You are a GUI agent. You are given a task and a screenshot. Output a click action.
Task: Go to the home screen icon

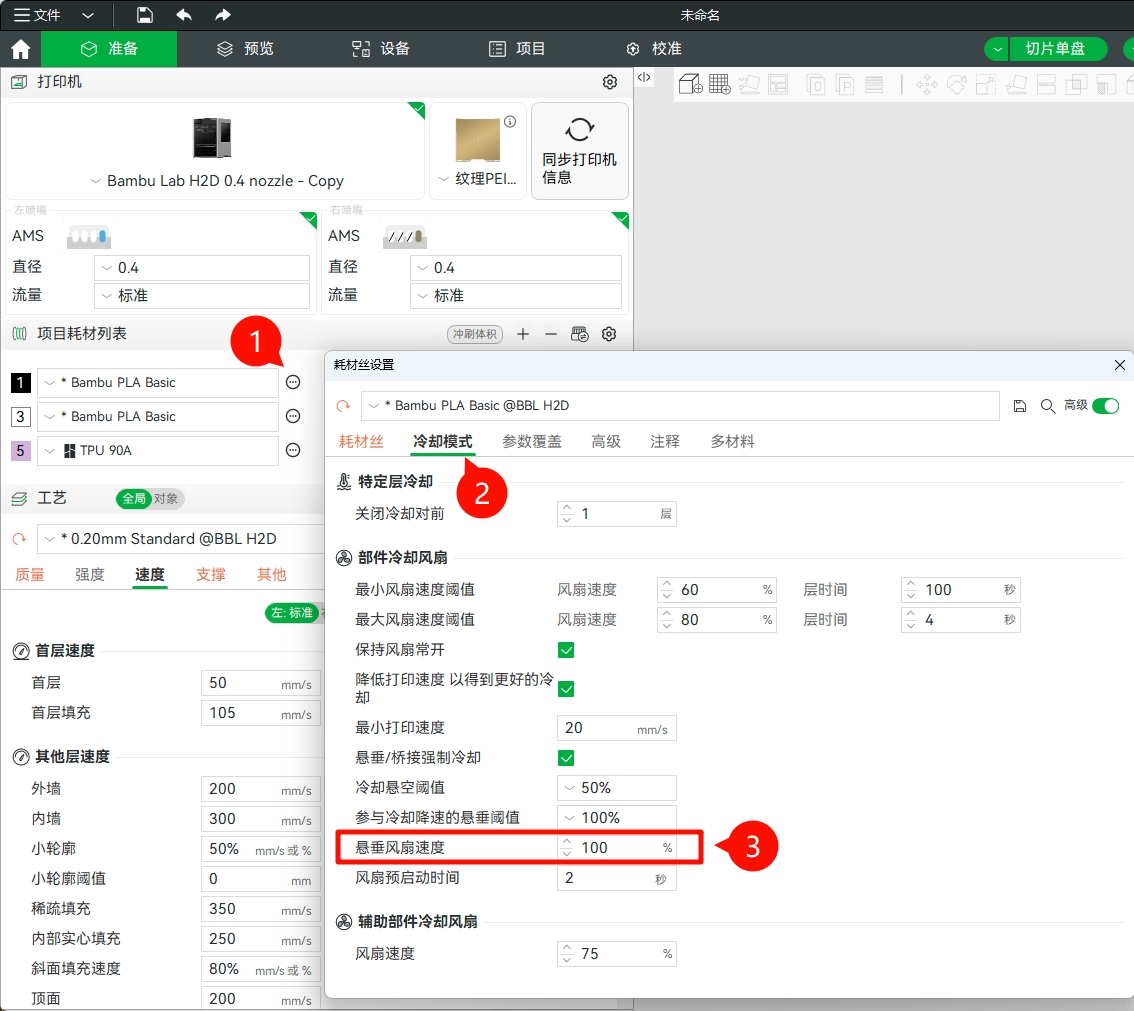coord(20,49)
